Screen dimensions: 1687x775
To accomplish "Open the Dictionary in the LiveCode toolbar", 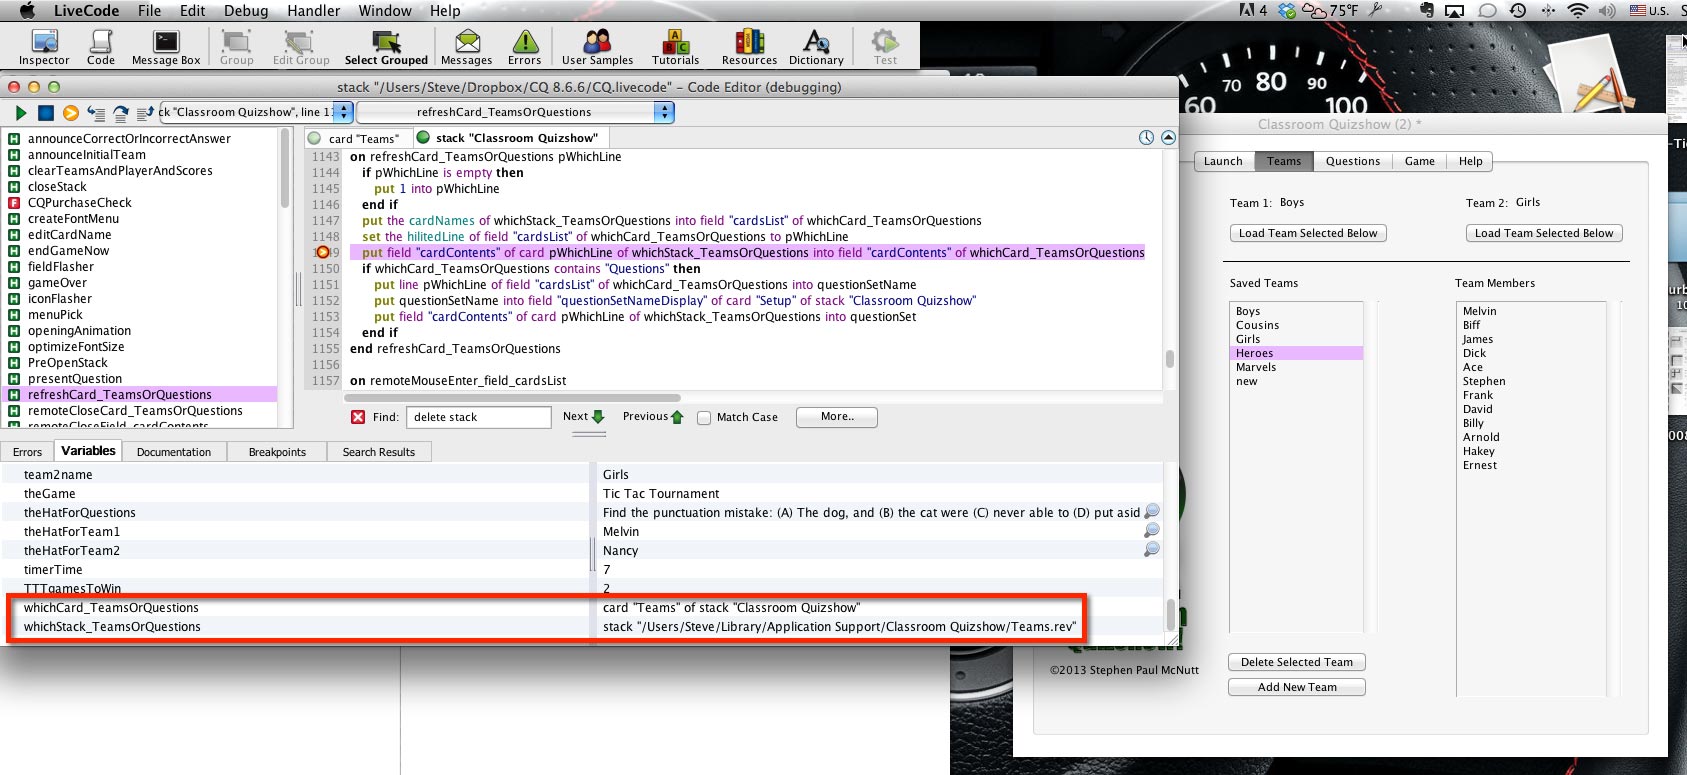I will 816,47.
